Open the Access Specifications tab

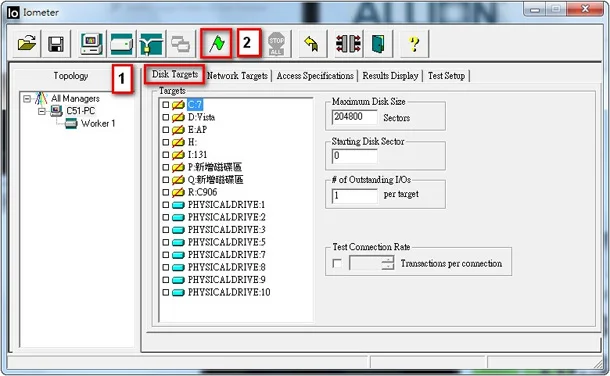tap(315, 76)
